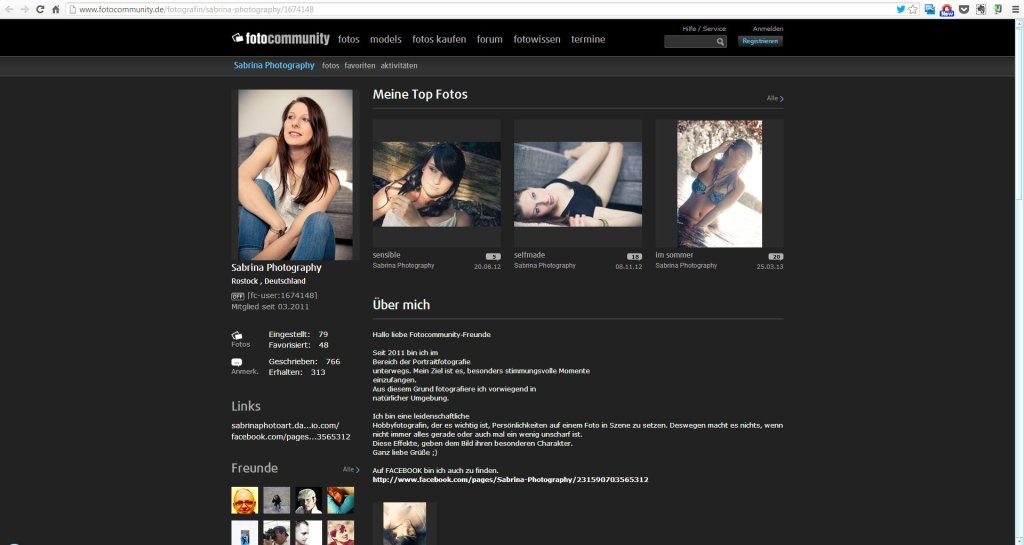Switch to the favoriten tab
The height and width of the screenshot is (545, 1024).
click(359, 66)
